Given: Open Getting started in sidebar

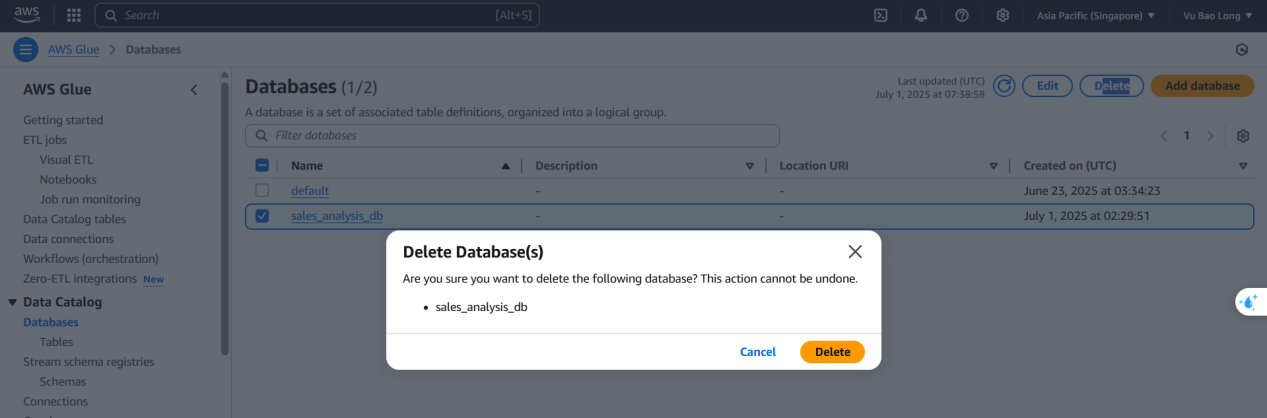Looking at the screenshot, I should 63,120.
